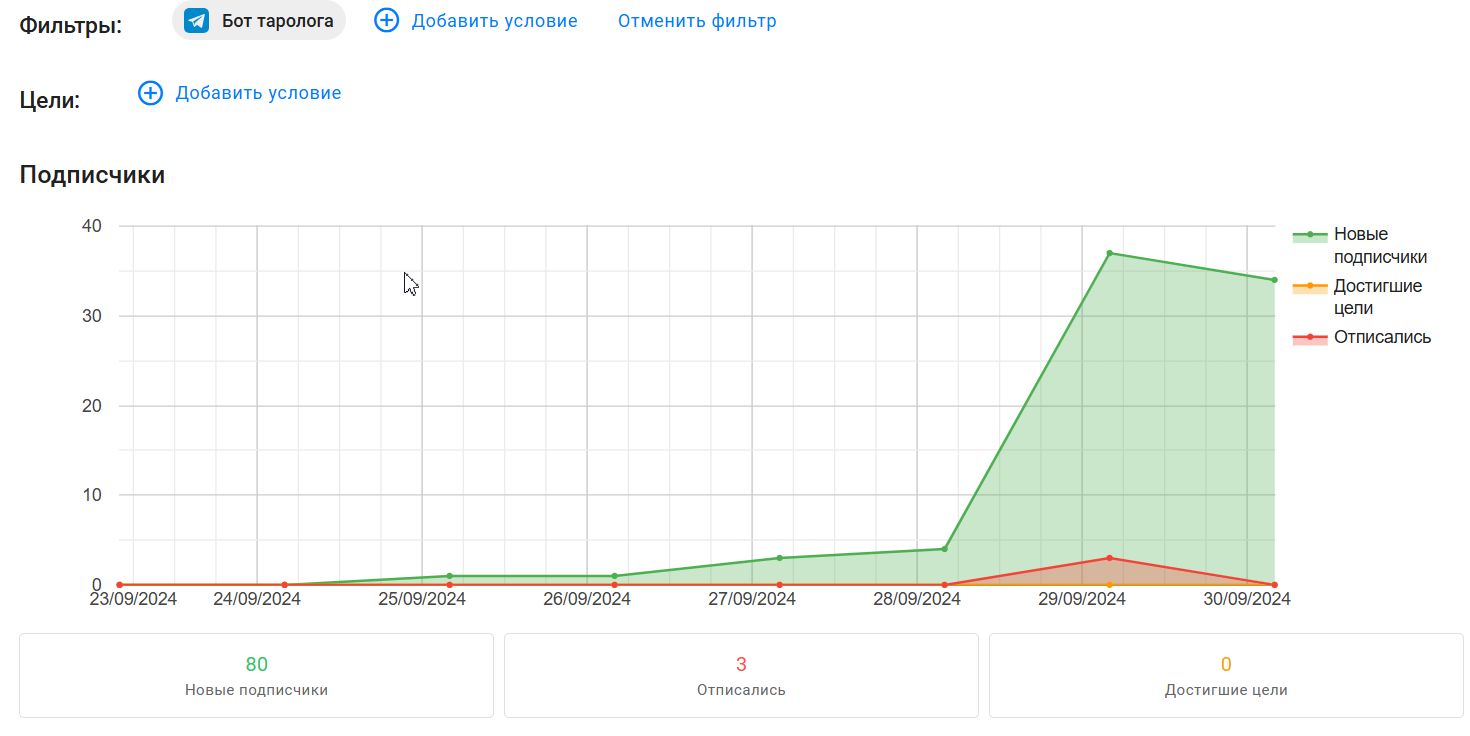Click orange legend swatch for Достигшие цели
Viewport: 1470px width, 736px height.
[x=1310, y=287]
